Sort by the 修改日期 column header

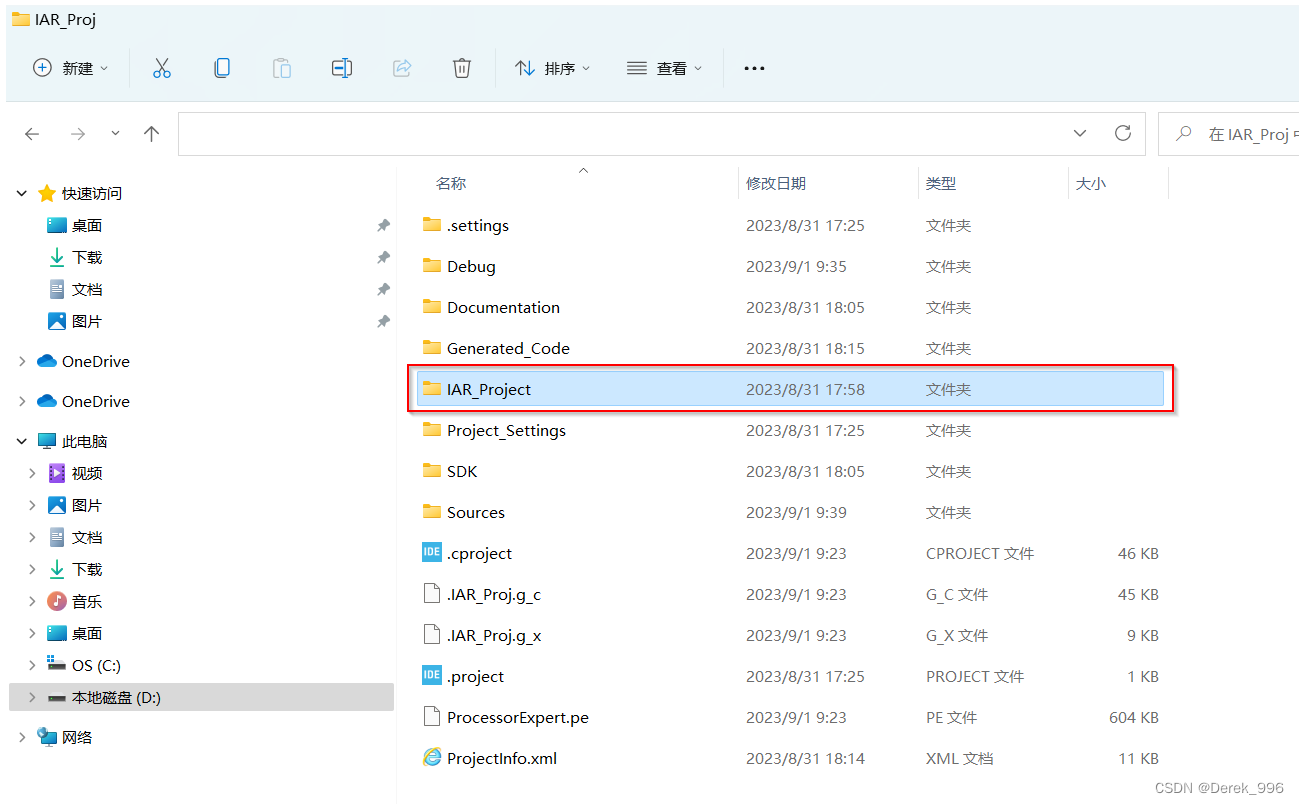pyautogui.click(x=776, y=183)
